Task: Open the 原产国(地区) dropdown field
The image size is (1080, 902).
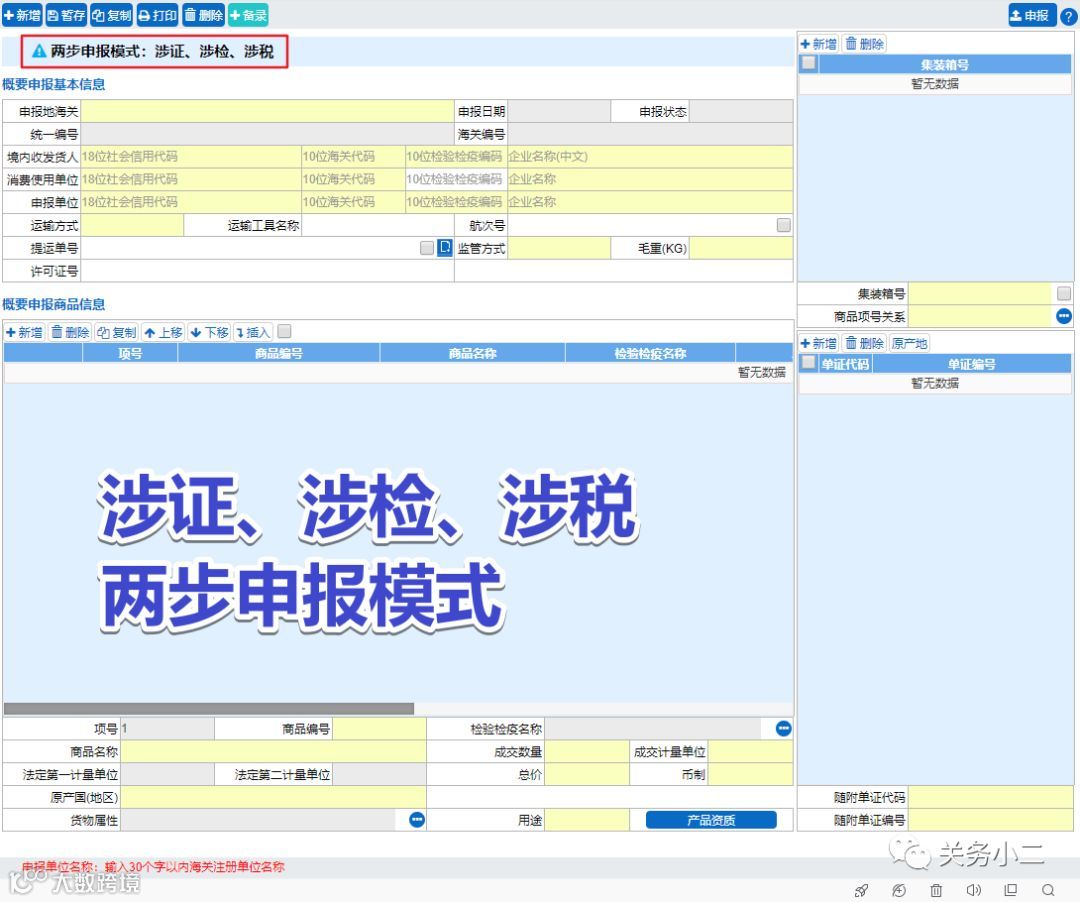Action: click(x=273, y=797)
